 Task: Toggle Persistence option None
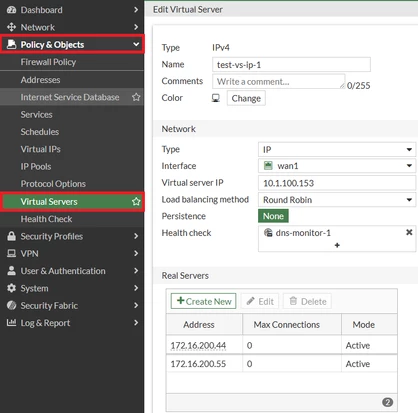(x=273, y=216)
